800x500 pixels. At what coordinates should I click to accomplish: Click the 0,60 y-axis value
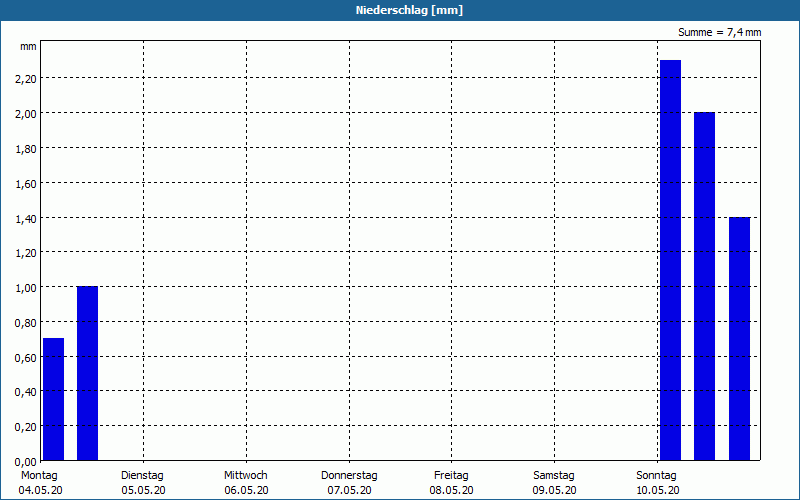(x=25, y=358)
